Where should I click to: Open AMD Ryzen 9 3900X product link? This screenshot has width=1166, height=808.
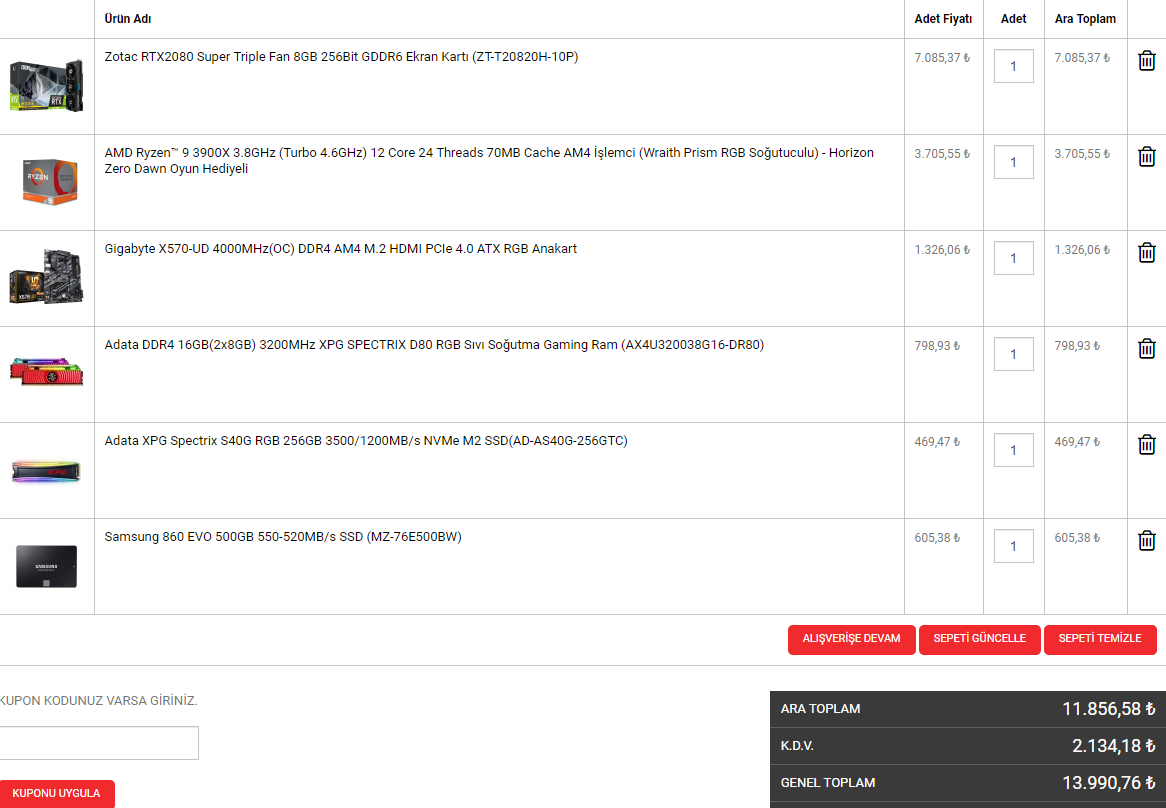click(x=489, y=161)
